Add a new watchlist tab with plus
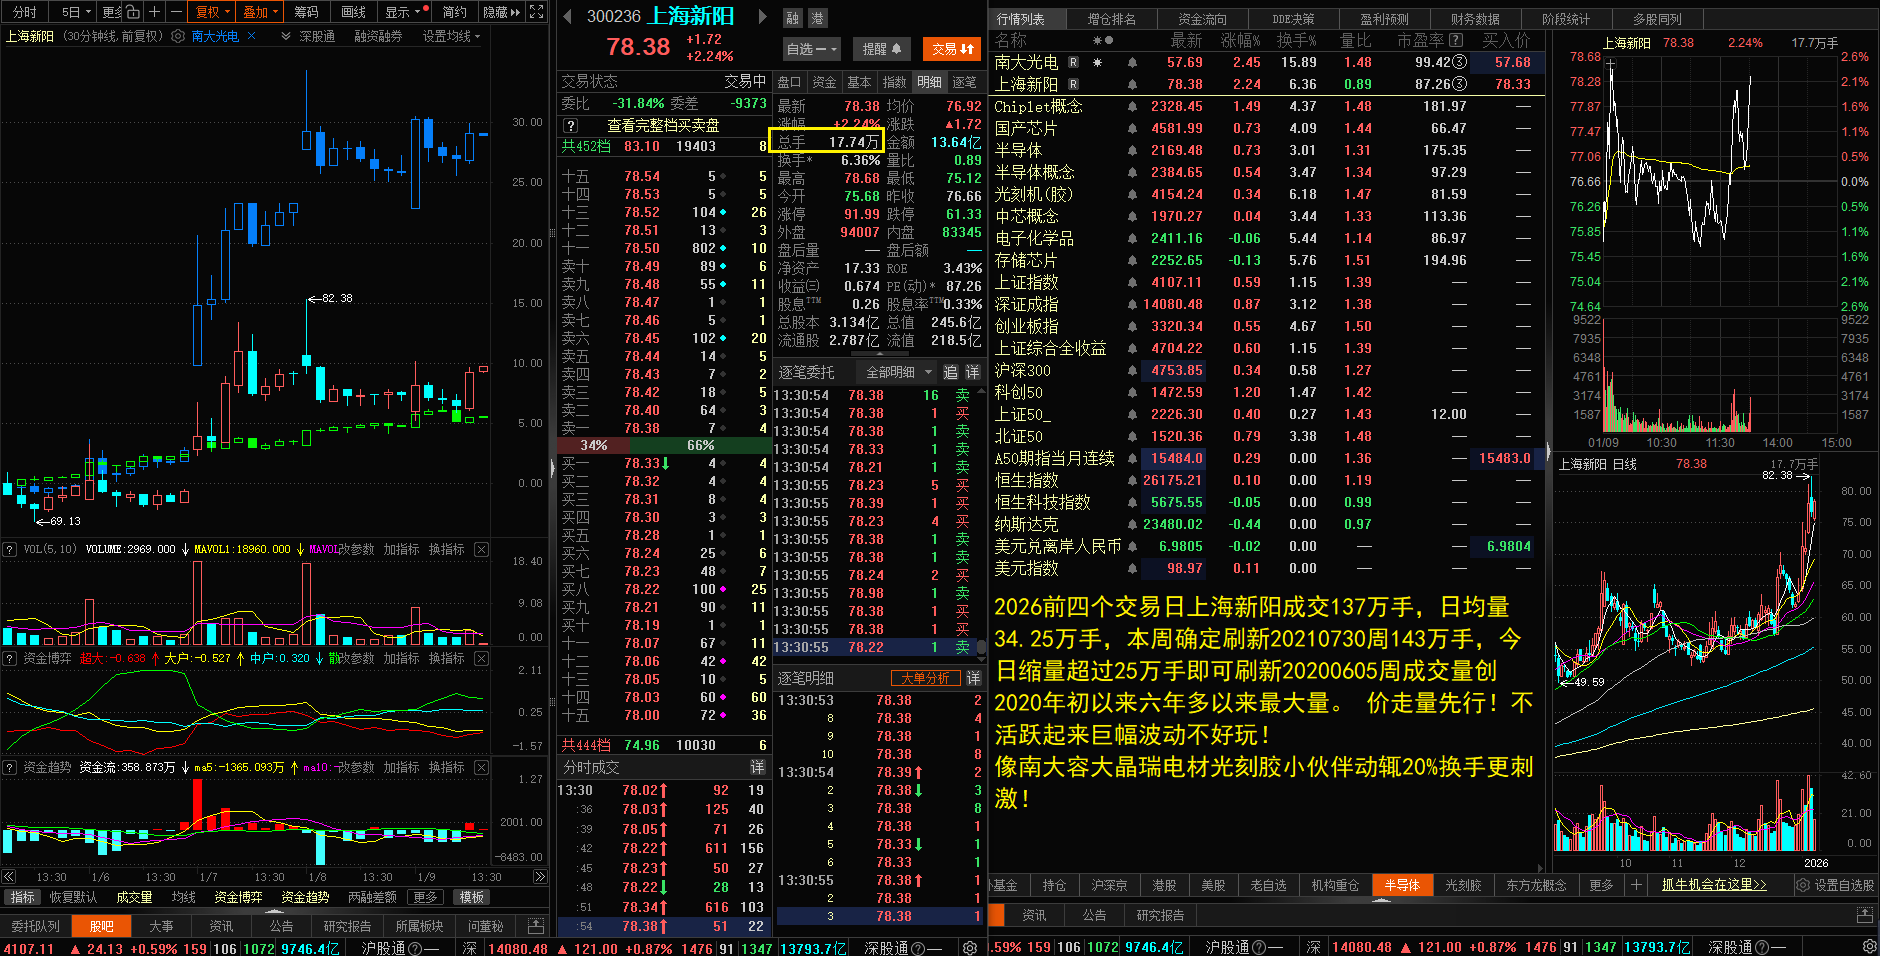Screen dimensions: 1880x956 pyautogui.click(x=1635, y=885)
